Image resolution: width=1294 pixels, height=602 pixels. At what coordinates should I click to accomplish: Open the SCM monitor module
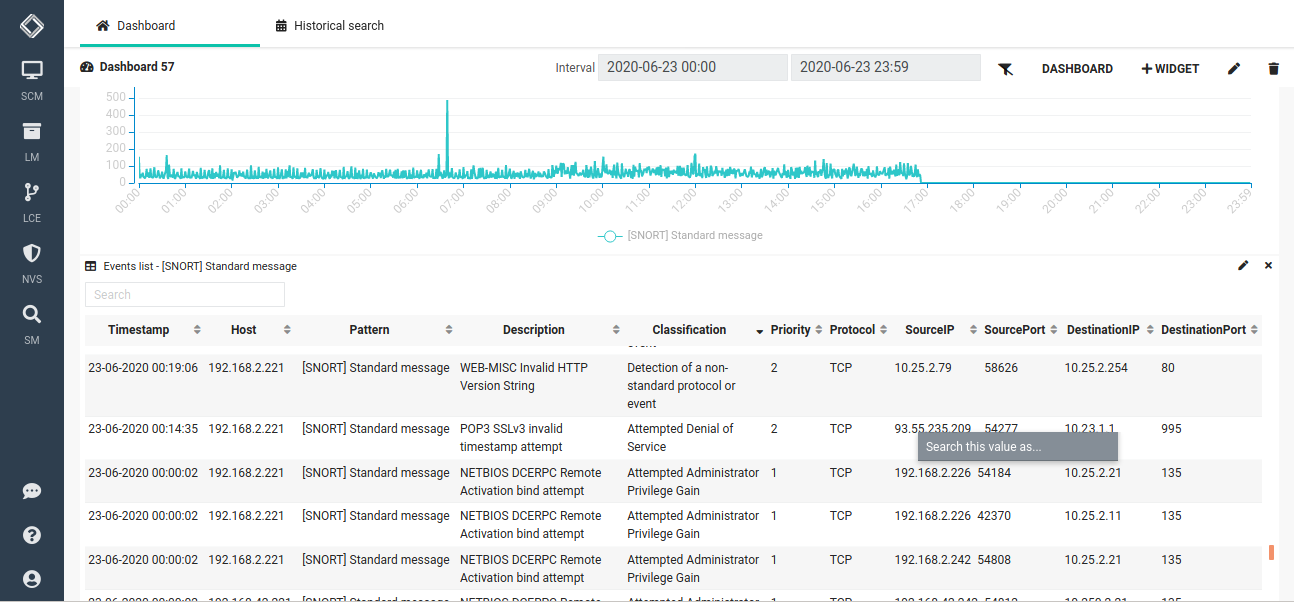[x=32, y=79]
